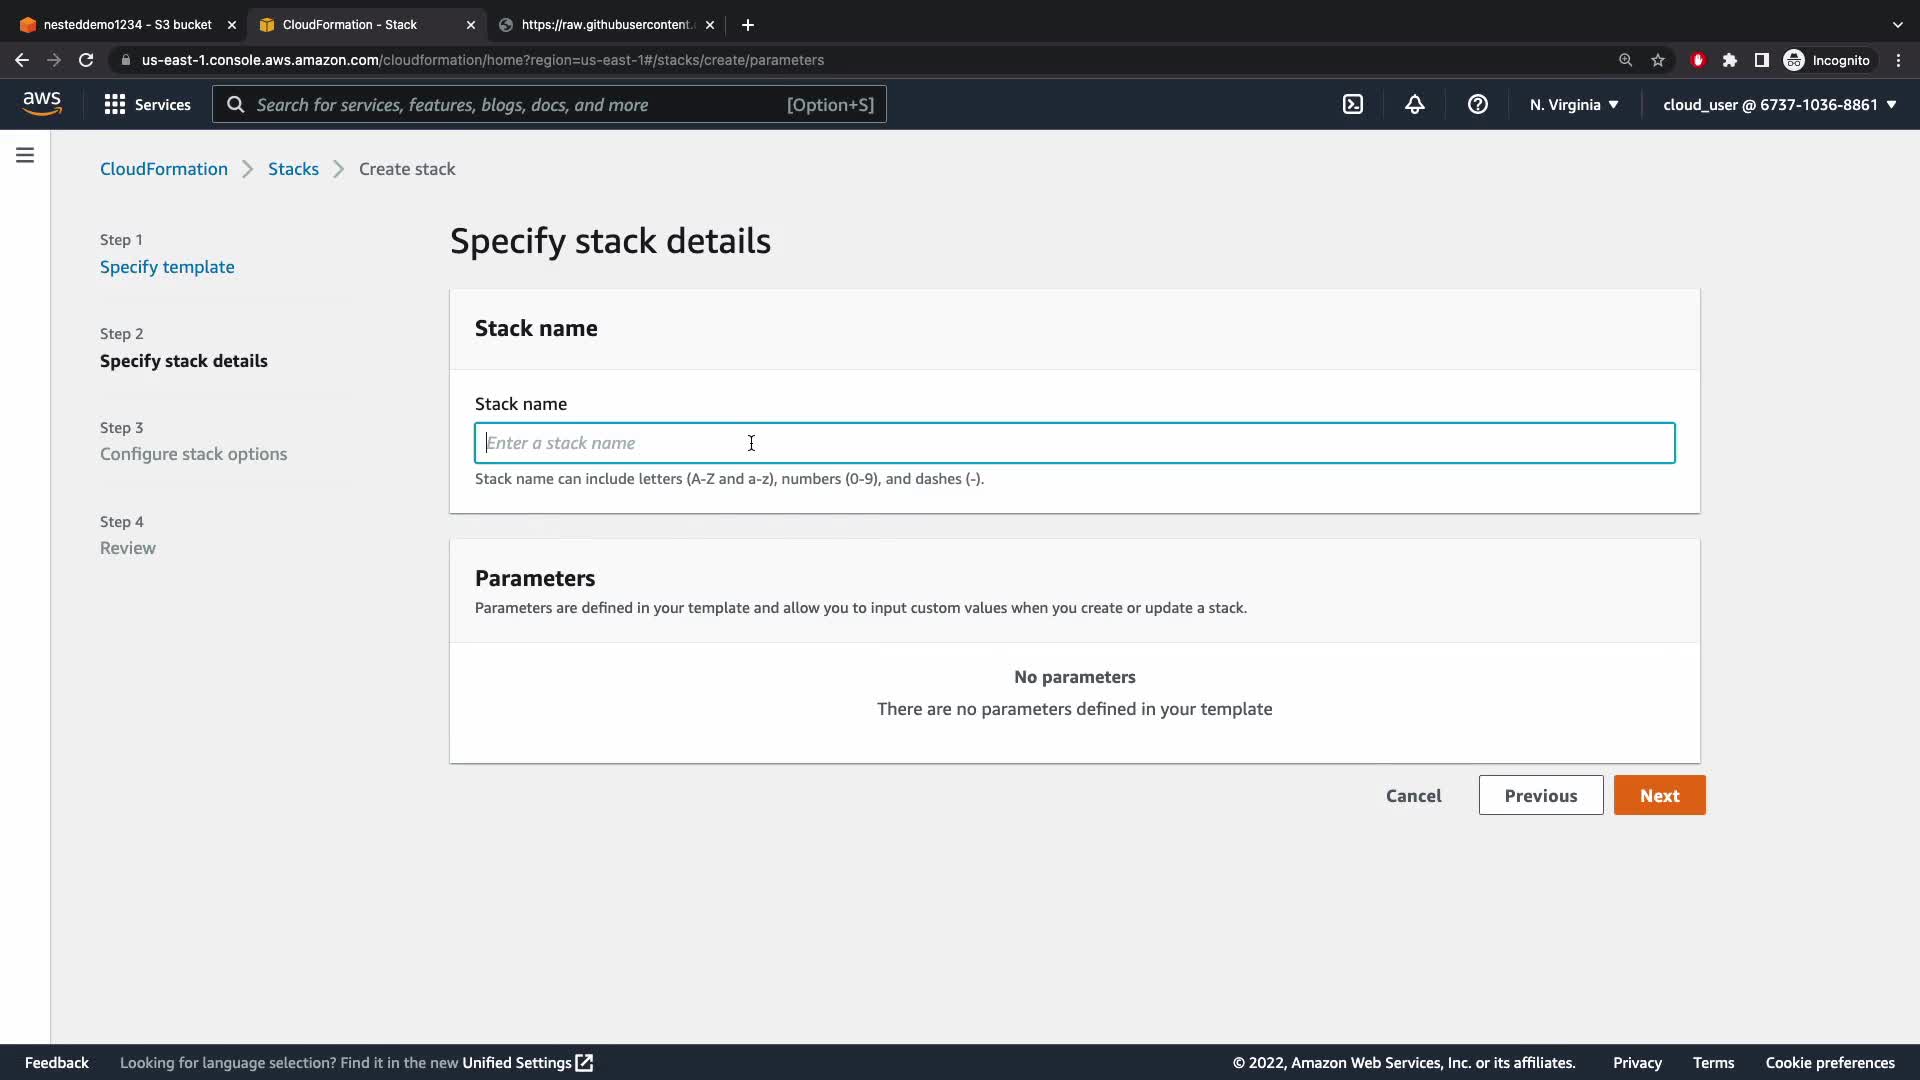Bookmark page with star icon

click(1658, 60)
